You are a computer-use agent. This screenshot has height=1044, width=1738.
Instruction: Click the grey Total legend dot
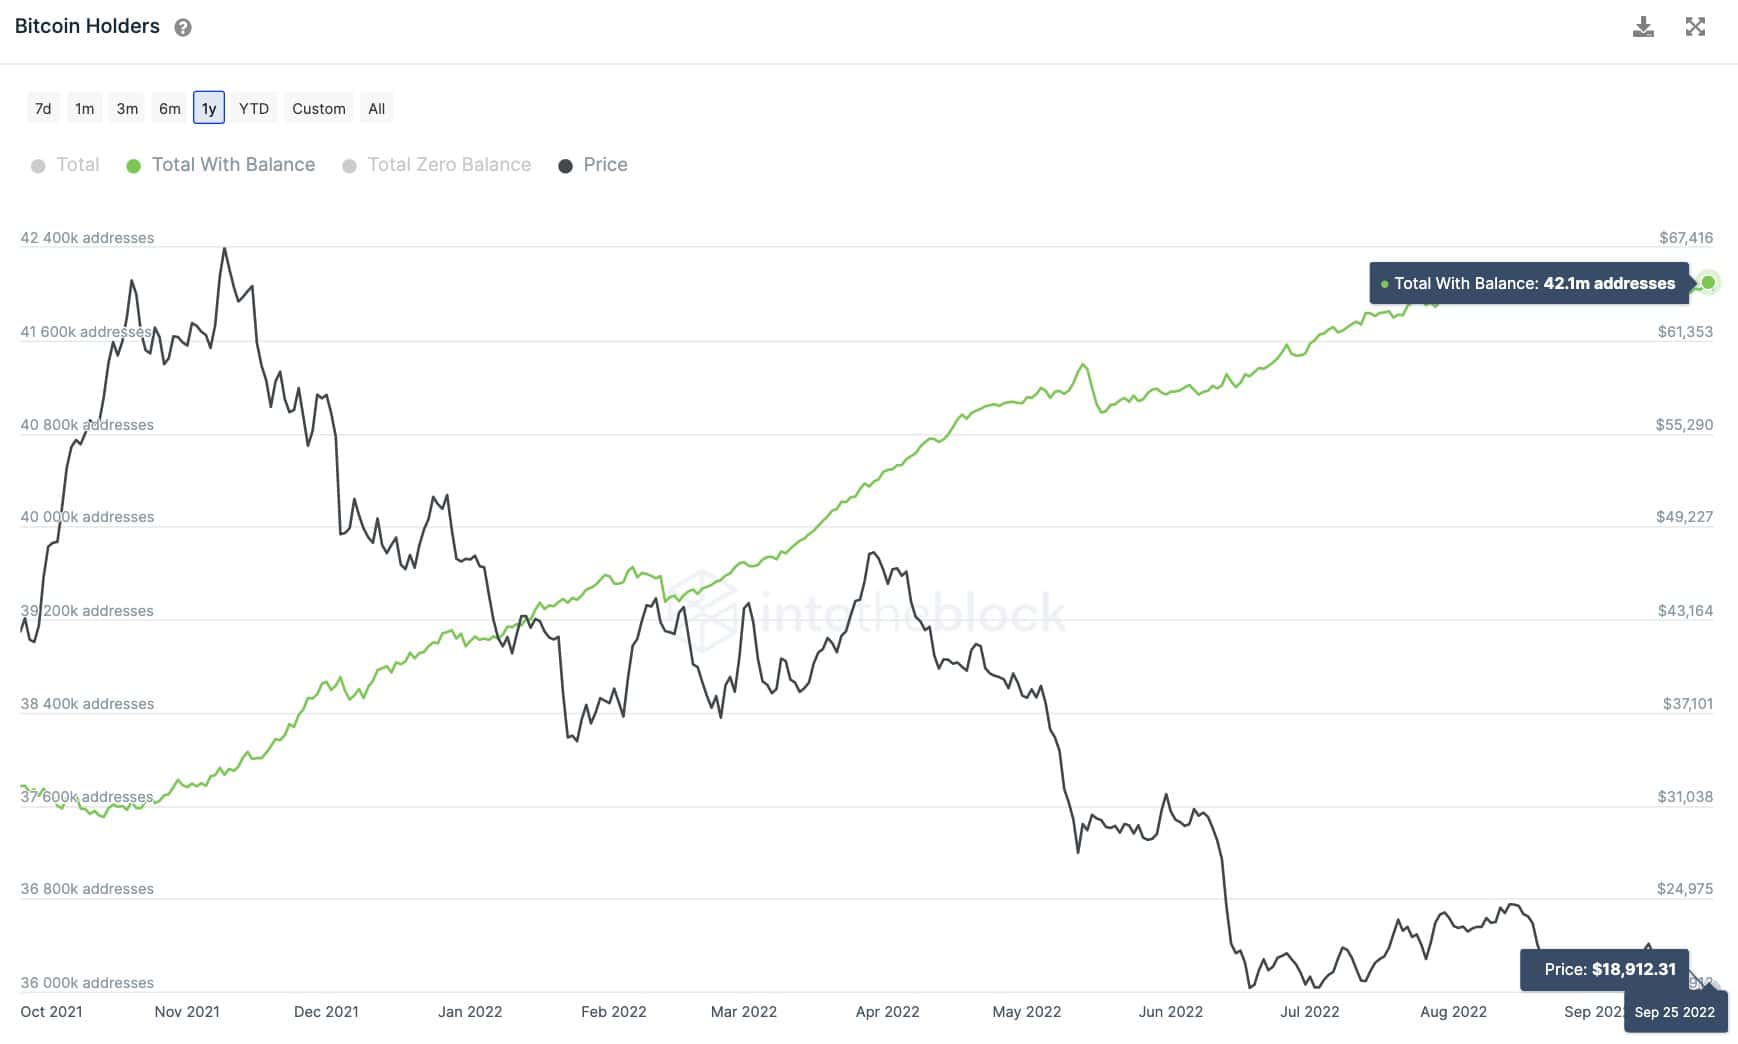pos(38,166)
